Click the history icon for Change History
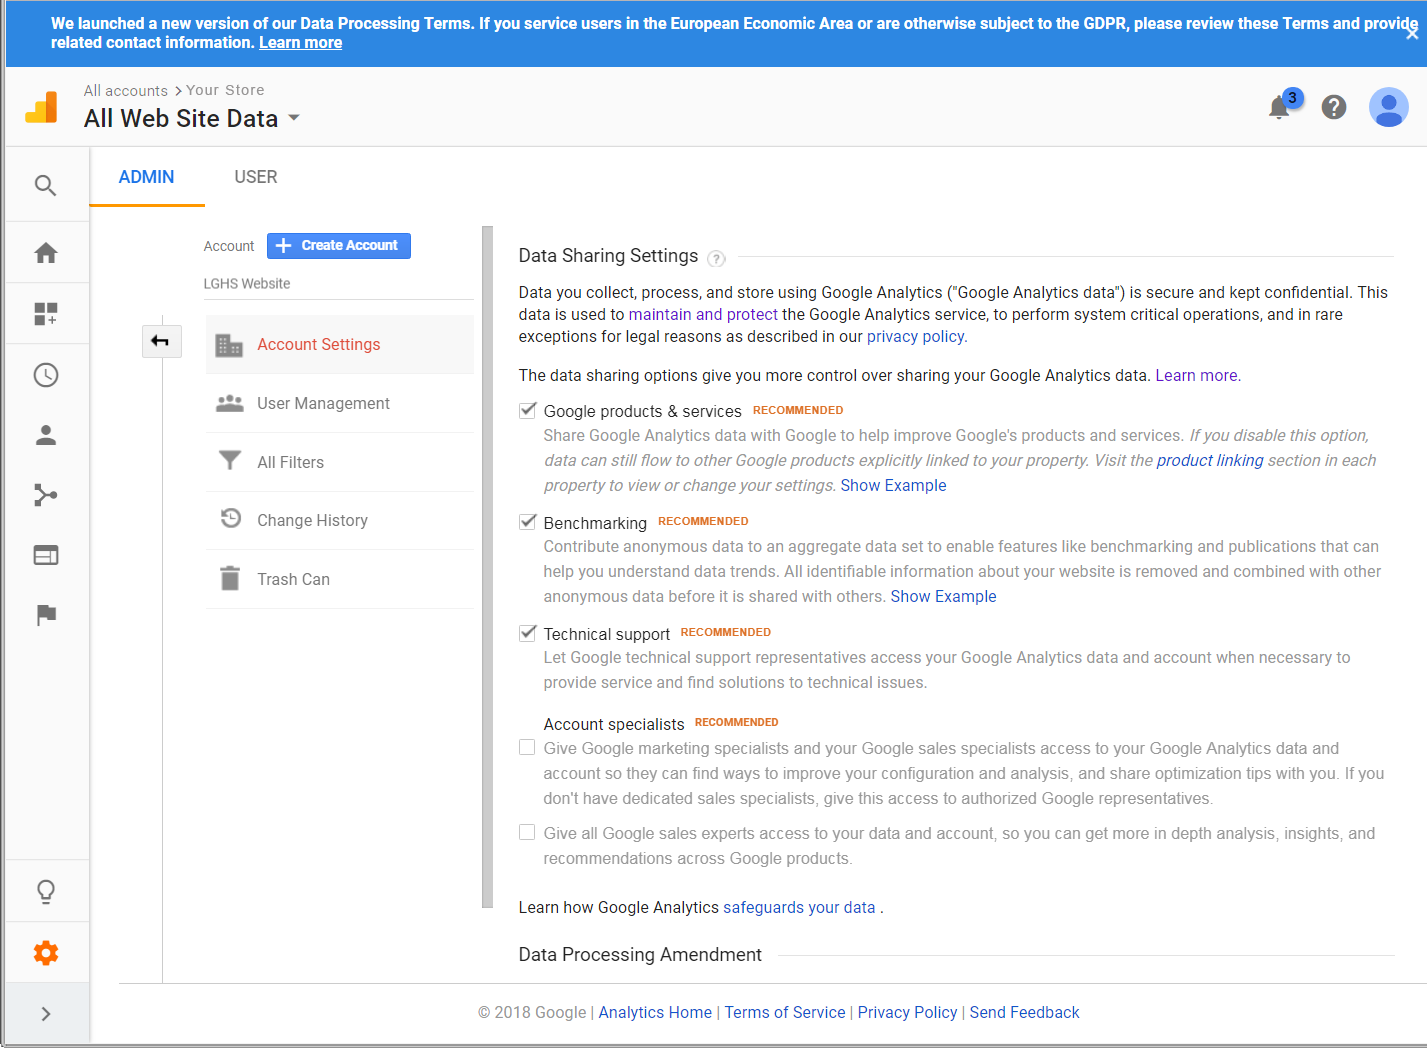The width and height of the screenshot is (1427, 1048). [x=230, y=518]
